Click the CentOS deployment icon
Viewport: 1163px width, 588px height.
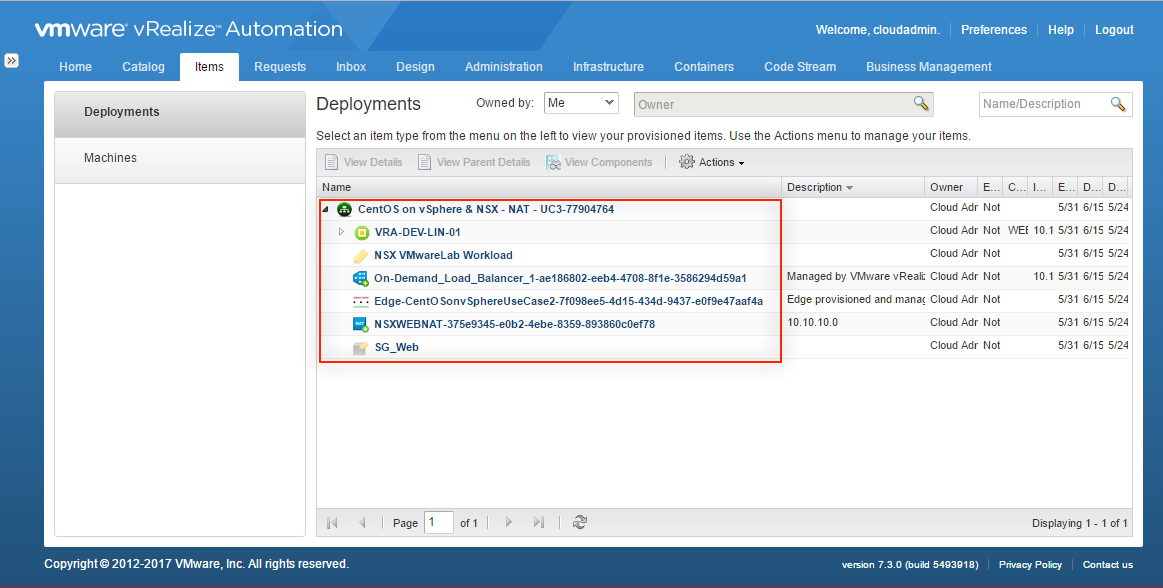tap(345, 210)
